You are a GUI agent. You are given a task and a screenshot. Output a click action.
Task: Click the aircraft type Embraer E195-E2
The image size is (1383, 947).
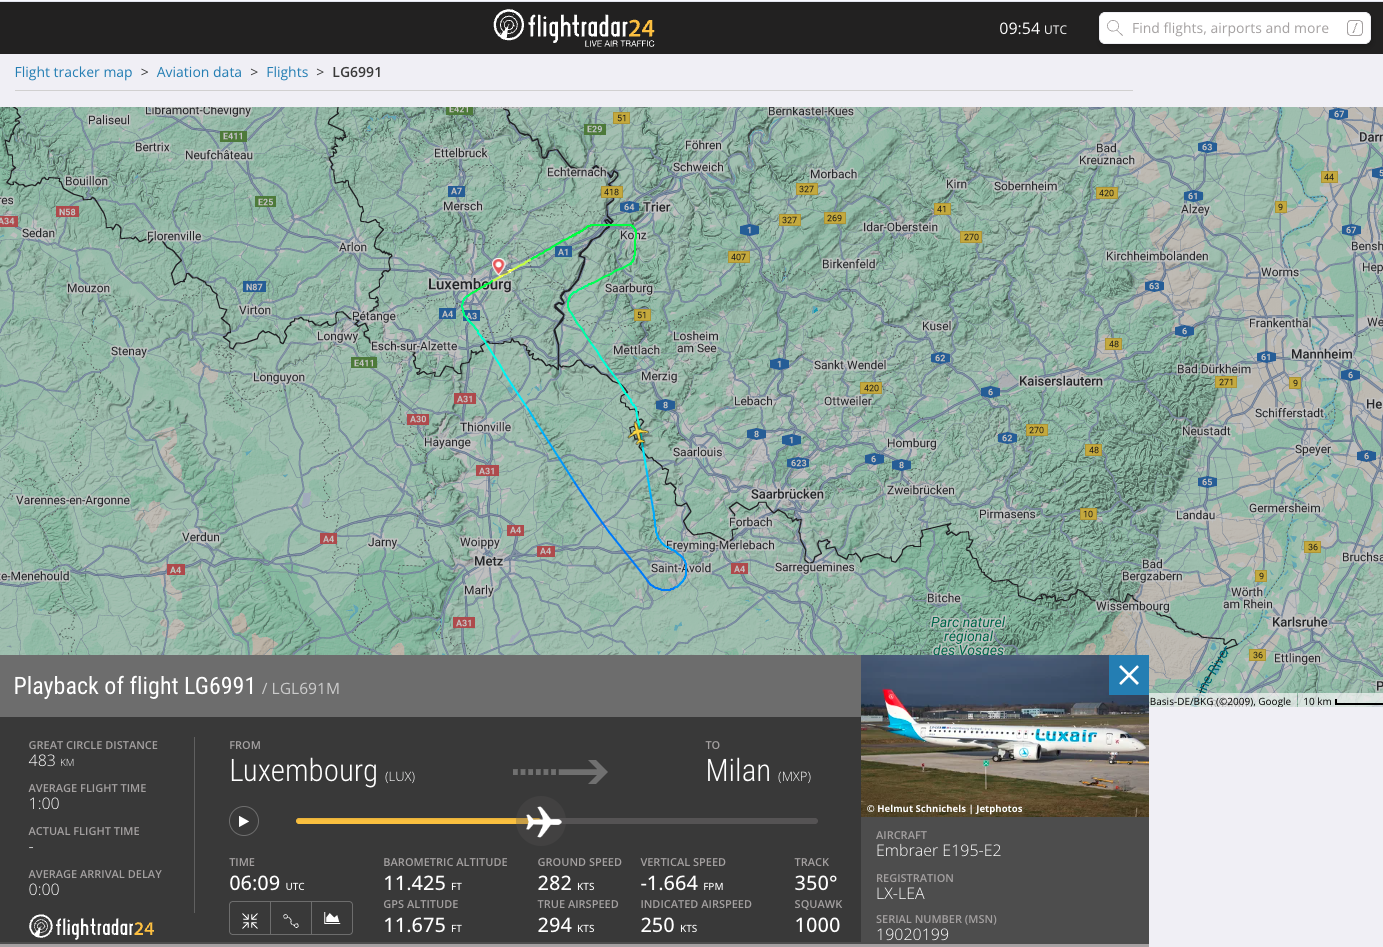pos(938,851)
